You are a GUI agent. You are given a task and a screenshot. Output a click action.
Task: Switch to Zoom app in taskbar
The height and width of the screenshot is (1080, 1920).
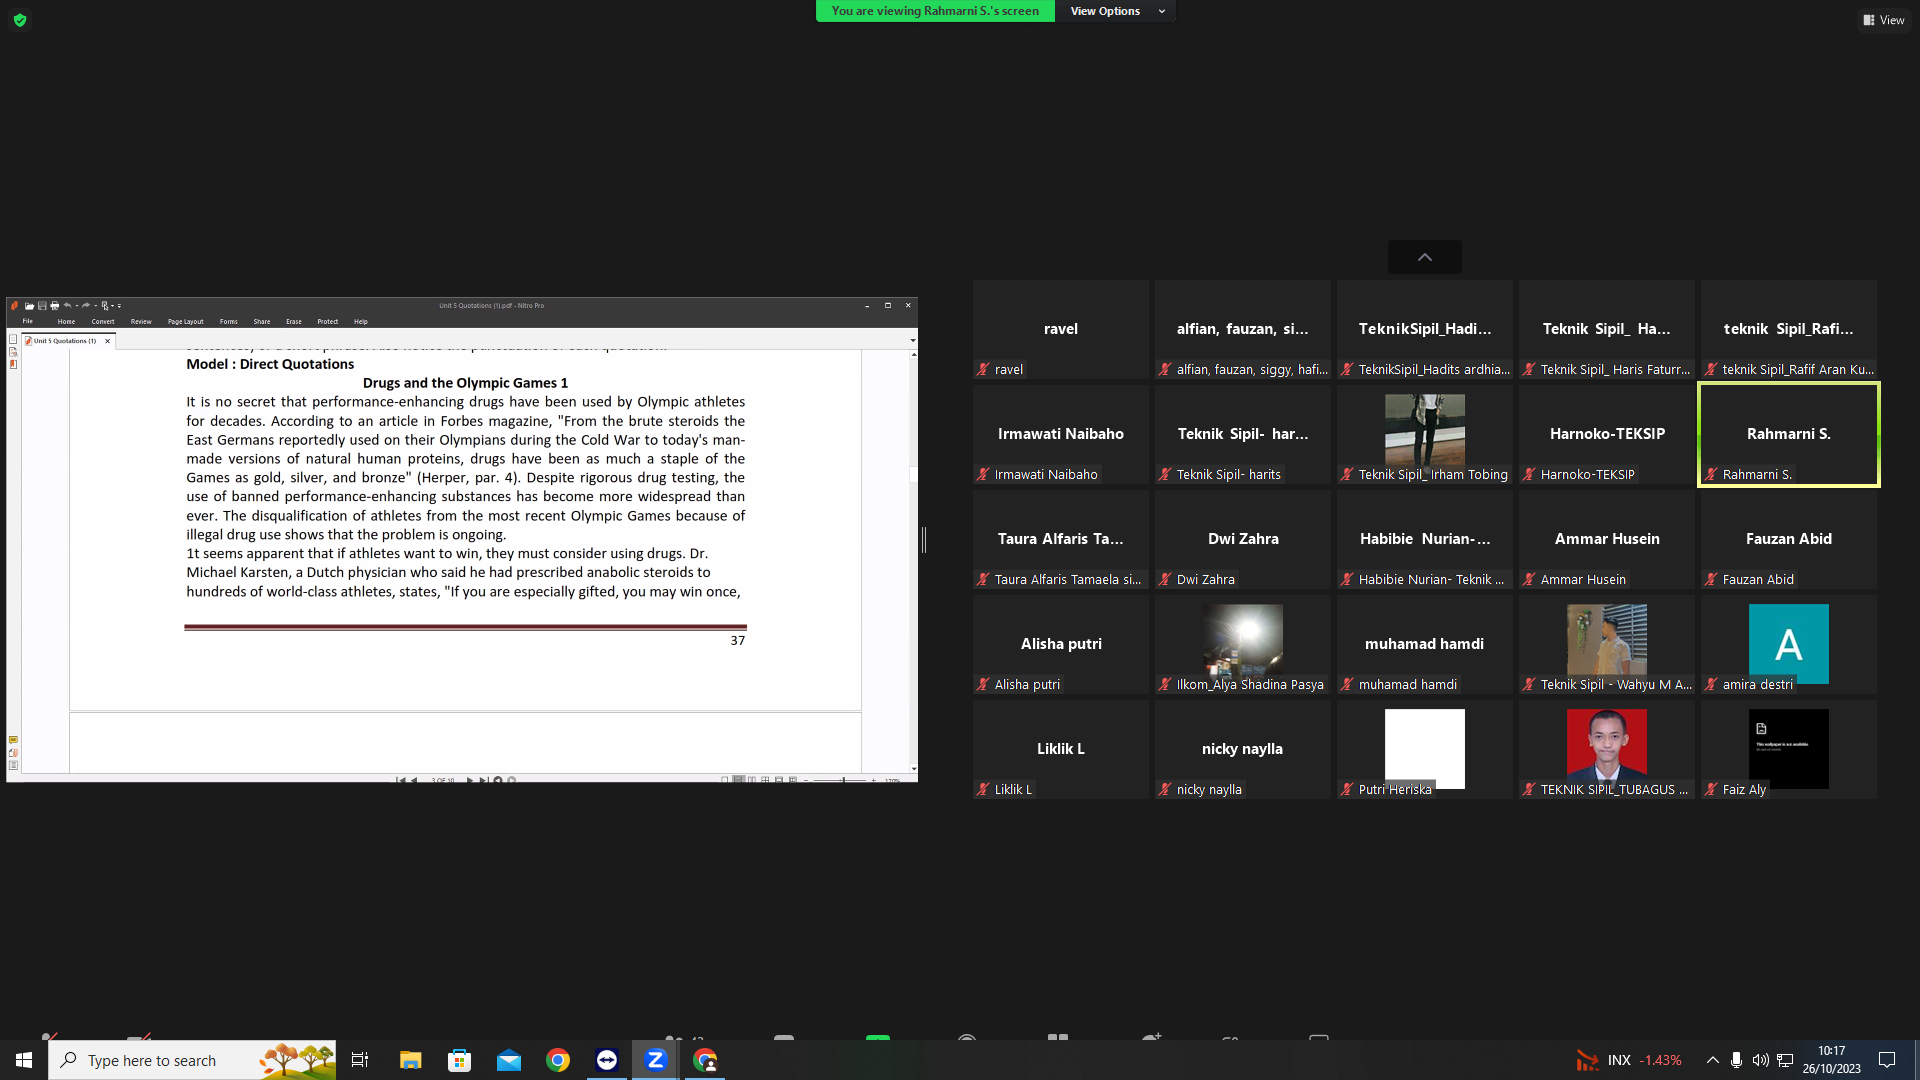click(x=656, y=1060)
